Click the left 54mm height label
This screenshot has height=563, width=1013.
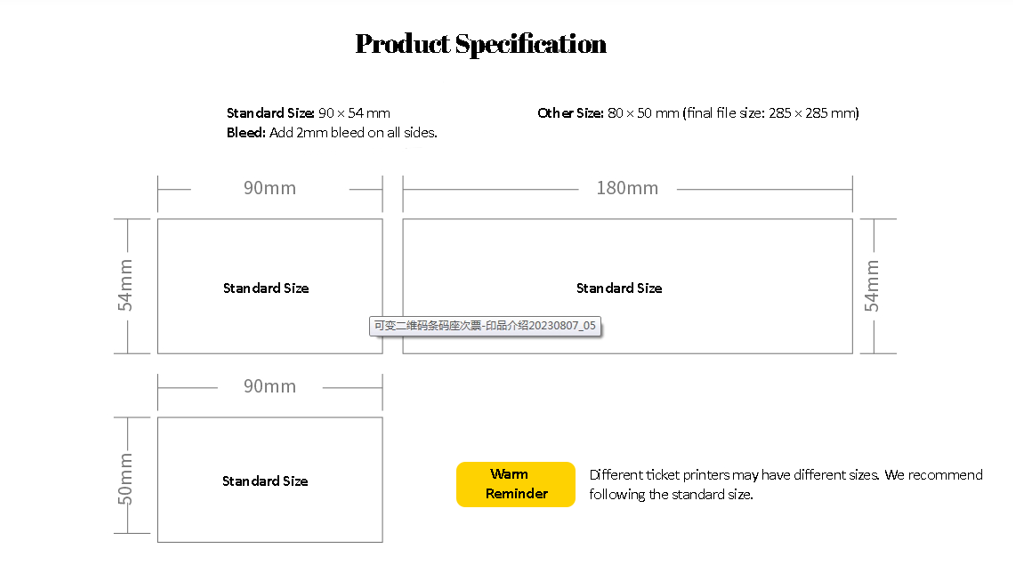125,285
